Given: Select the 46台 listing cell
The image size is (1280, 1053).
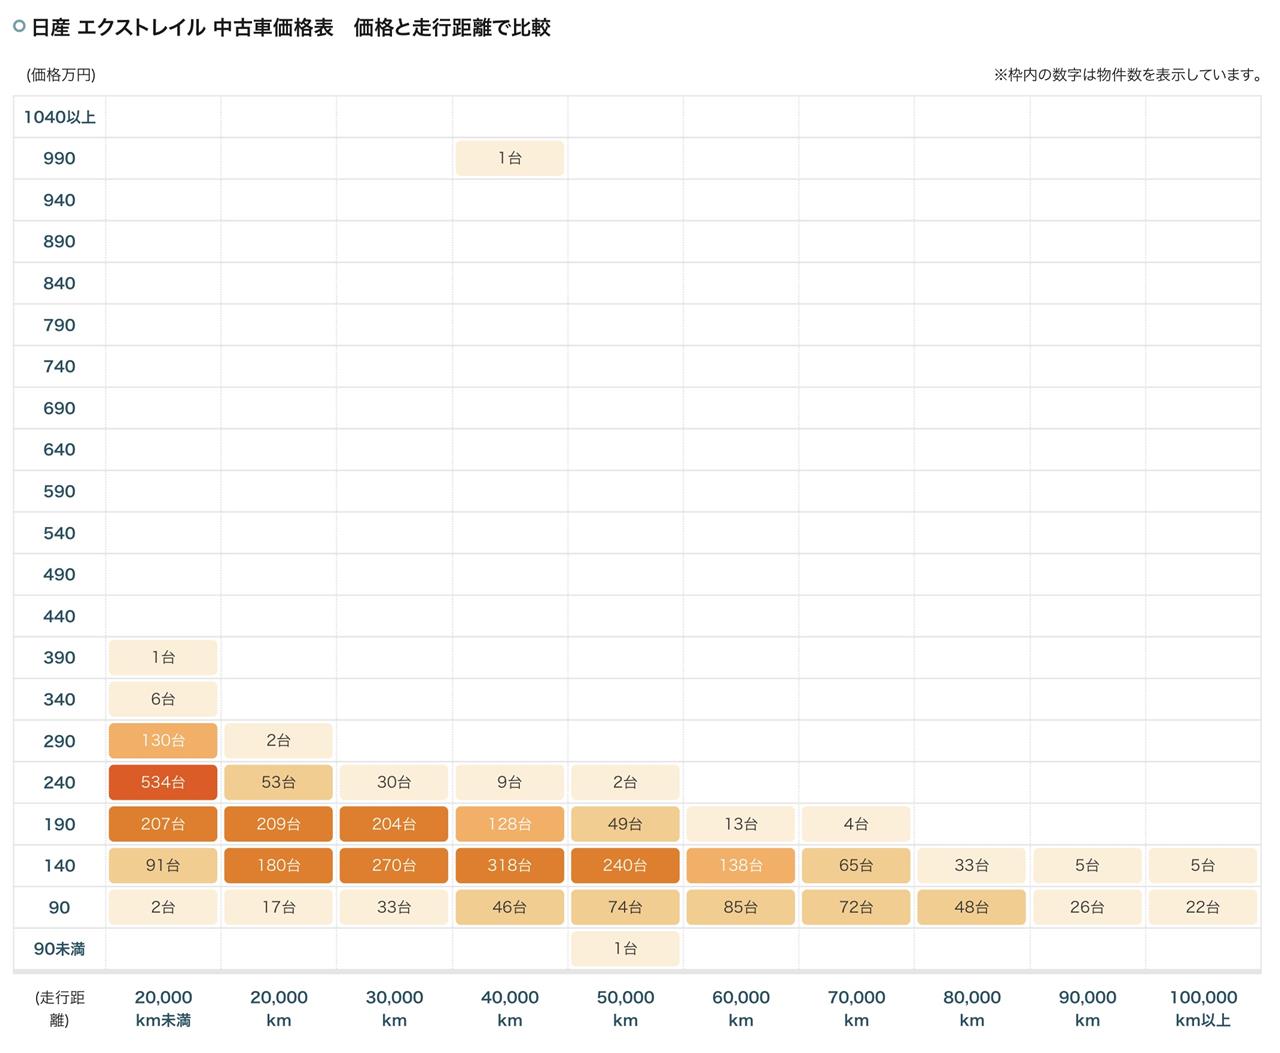Looking at the screenshot, I should (510, 907).
